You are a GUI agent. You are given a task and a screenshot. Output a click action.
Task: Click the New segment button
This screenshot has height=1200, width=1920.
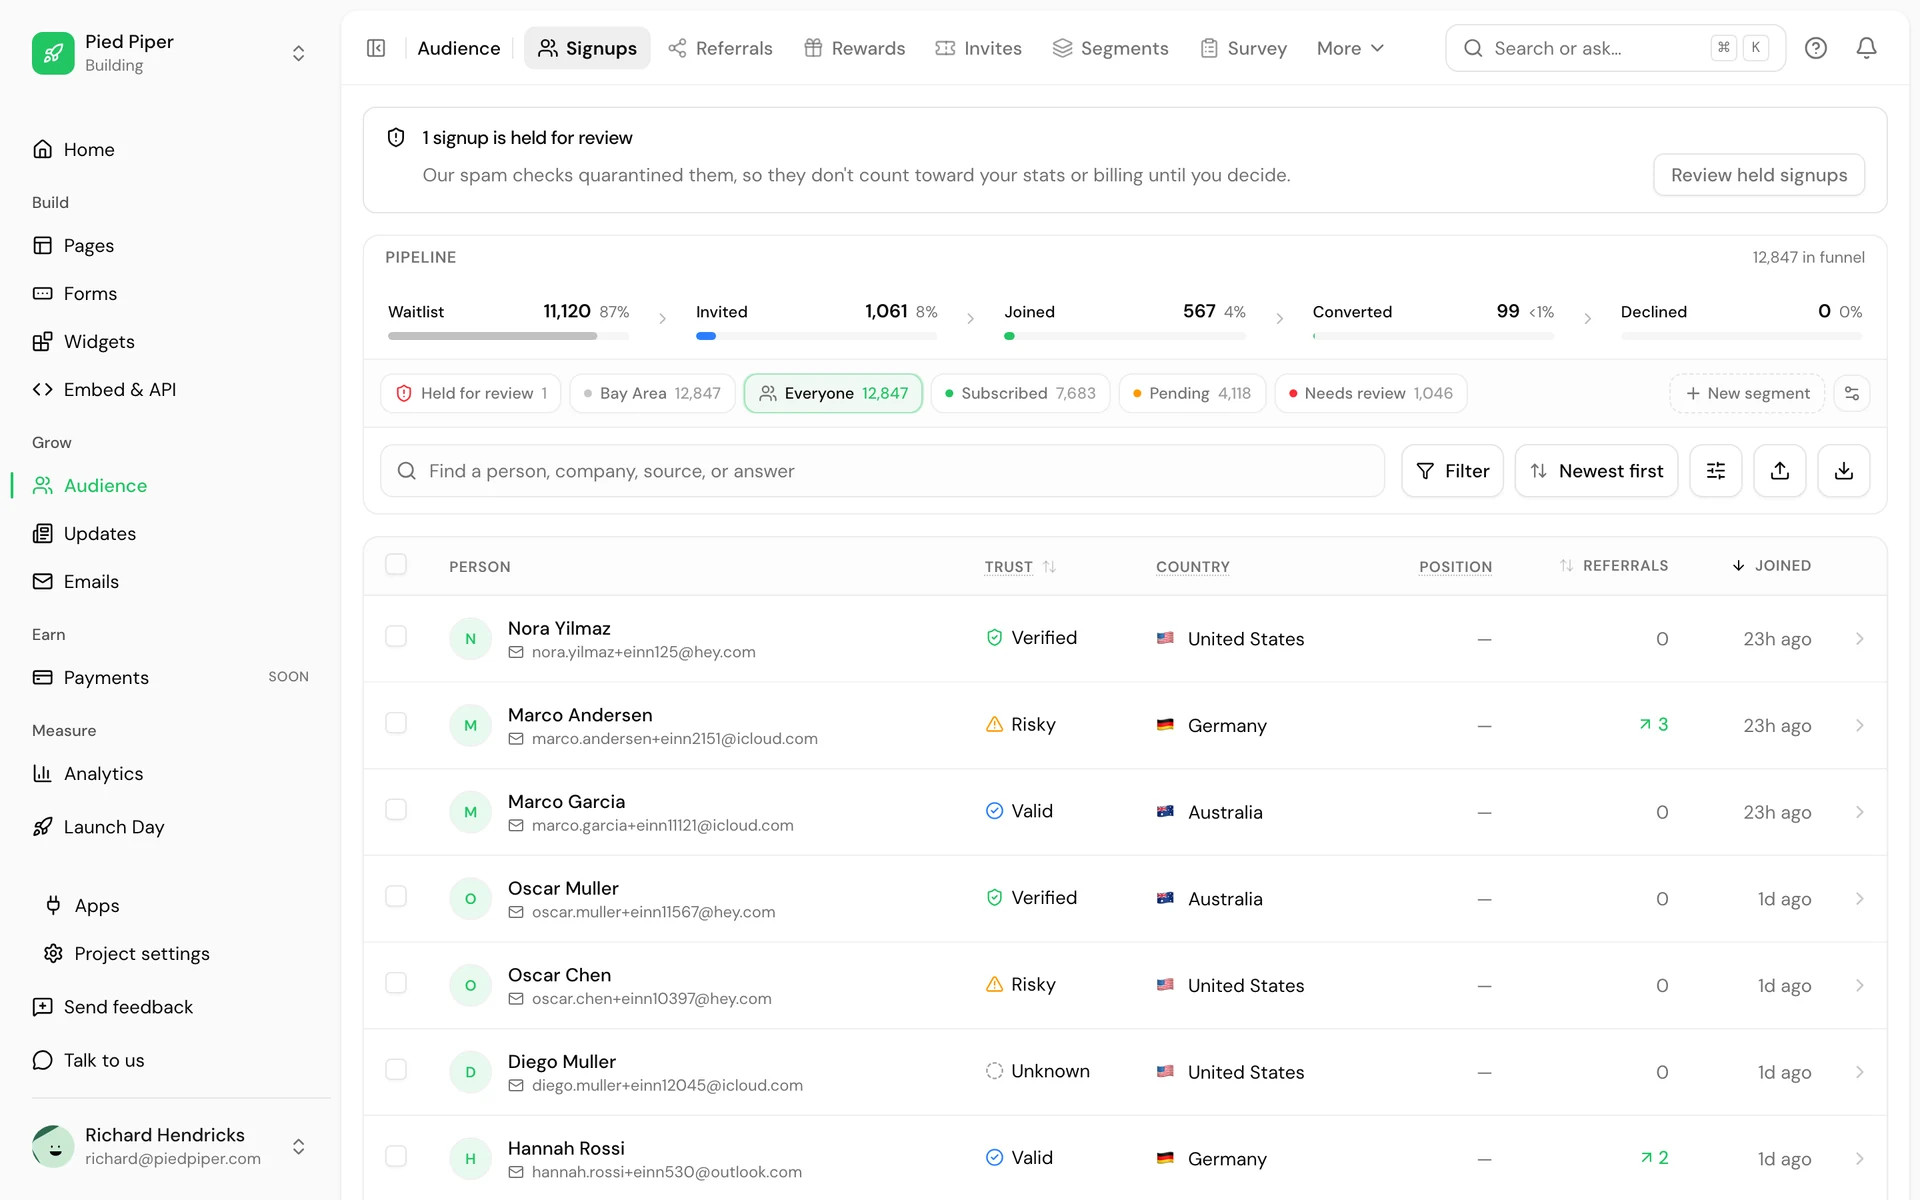[1747, 393]
